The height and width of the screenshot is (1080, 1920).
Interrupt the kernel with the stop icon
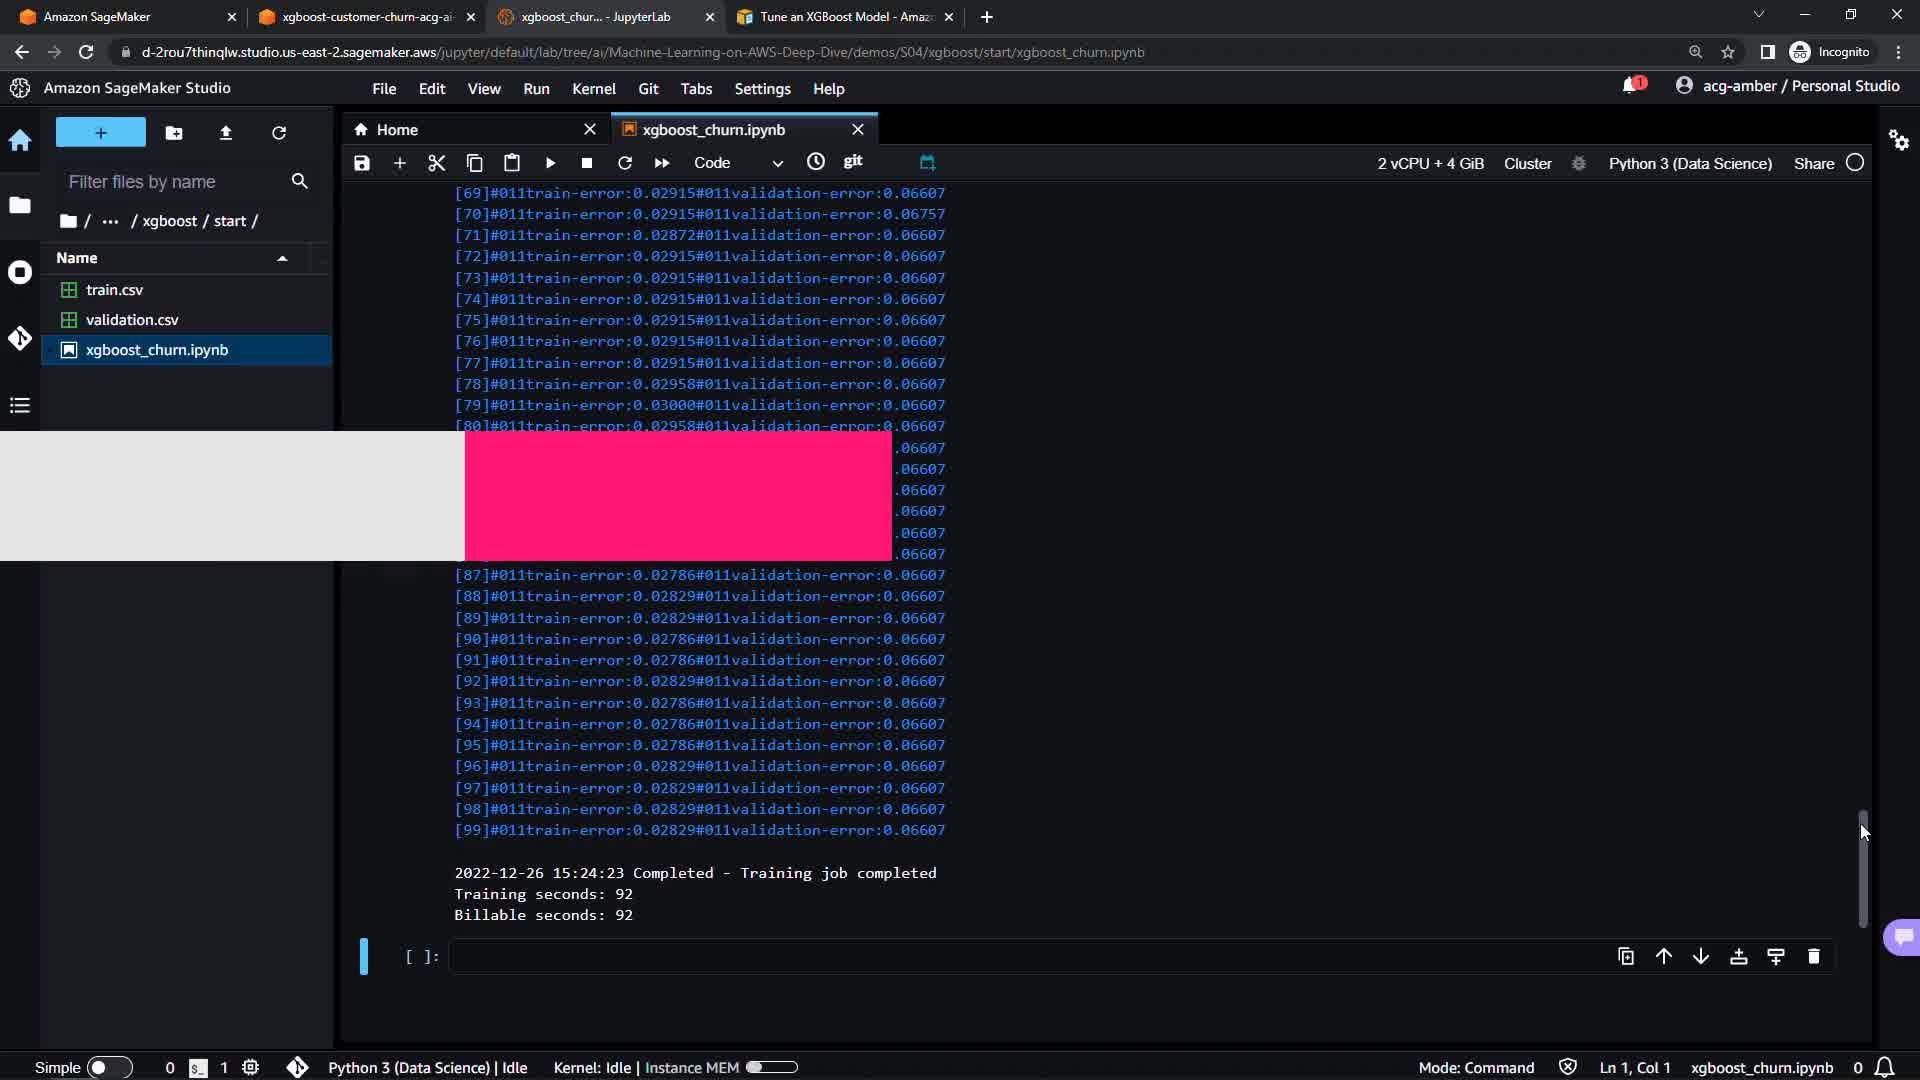(x=587, y=163)
